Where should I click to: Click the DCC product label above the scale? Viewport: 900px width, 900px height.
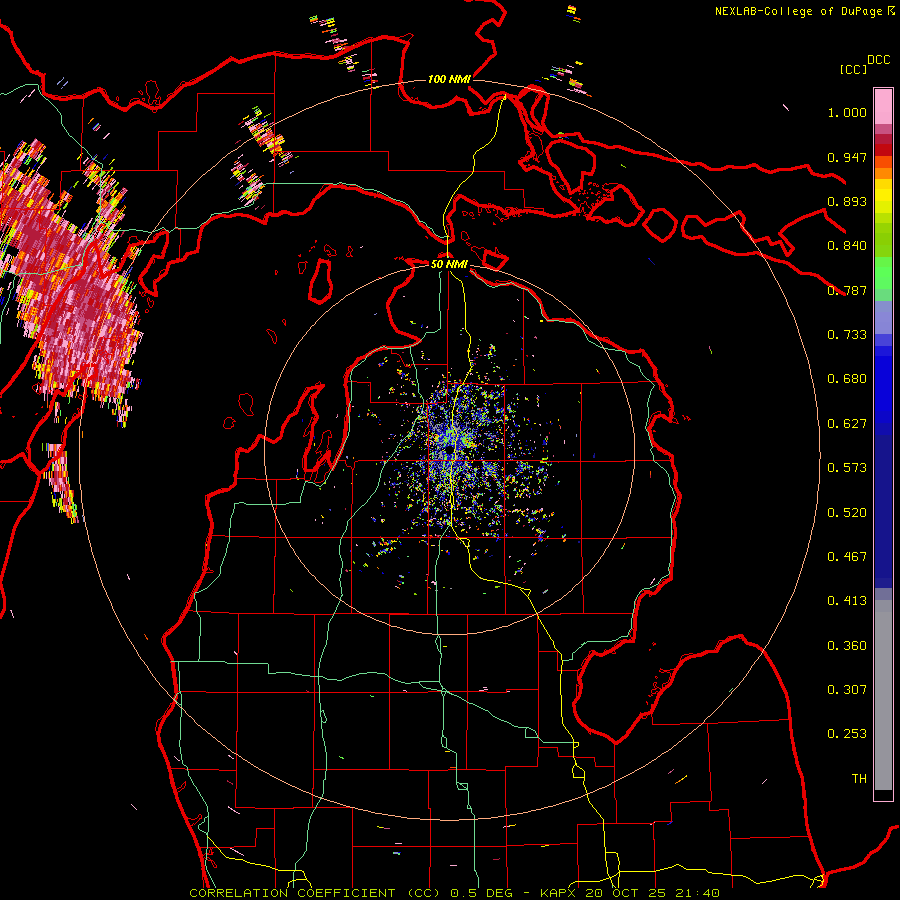878,60
